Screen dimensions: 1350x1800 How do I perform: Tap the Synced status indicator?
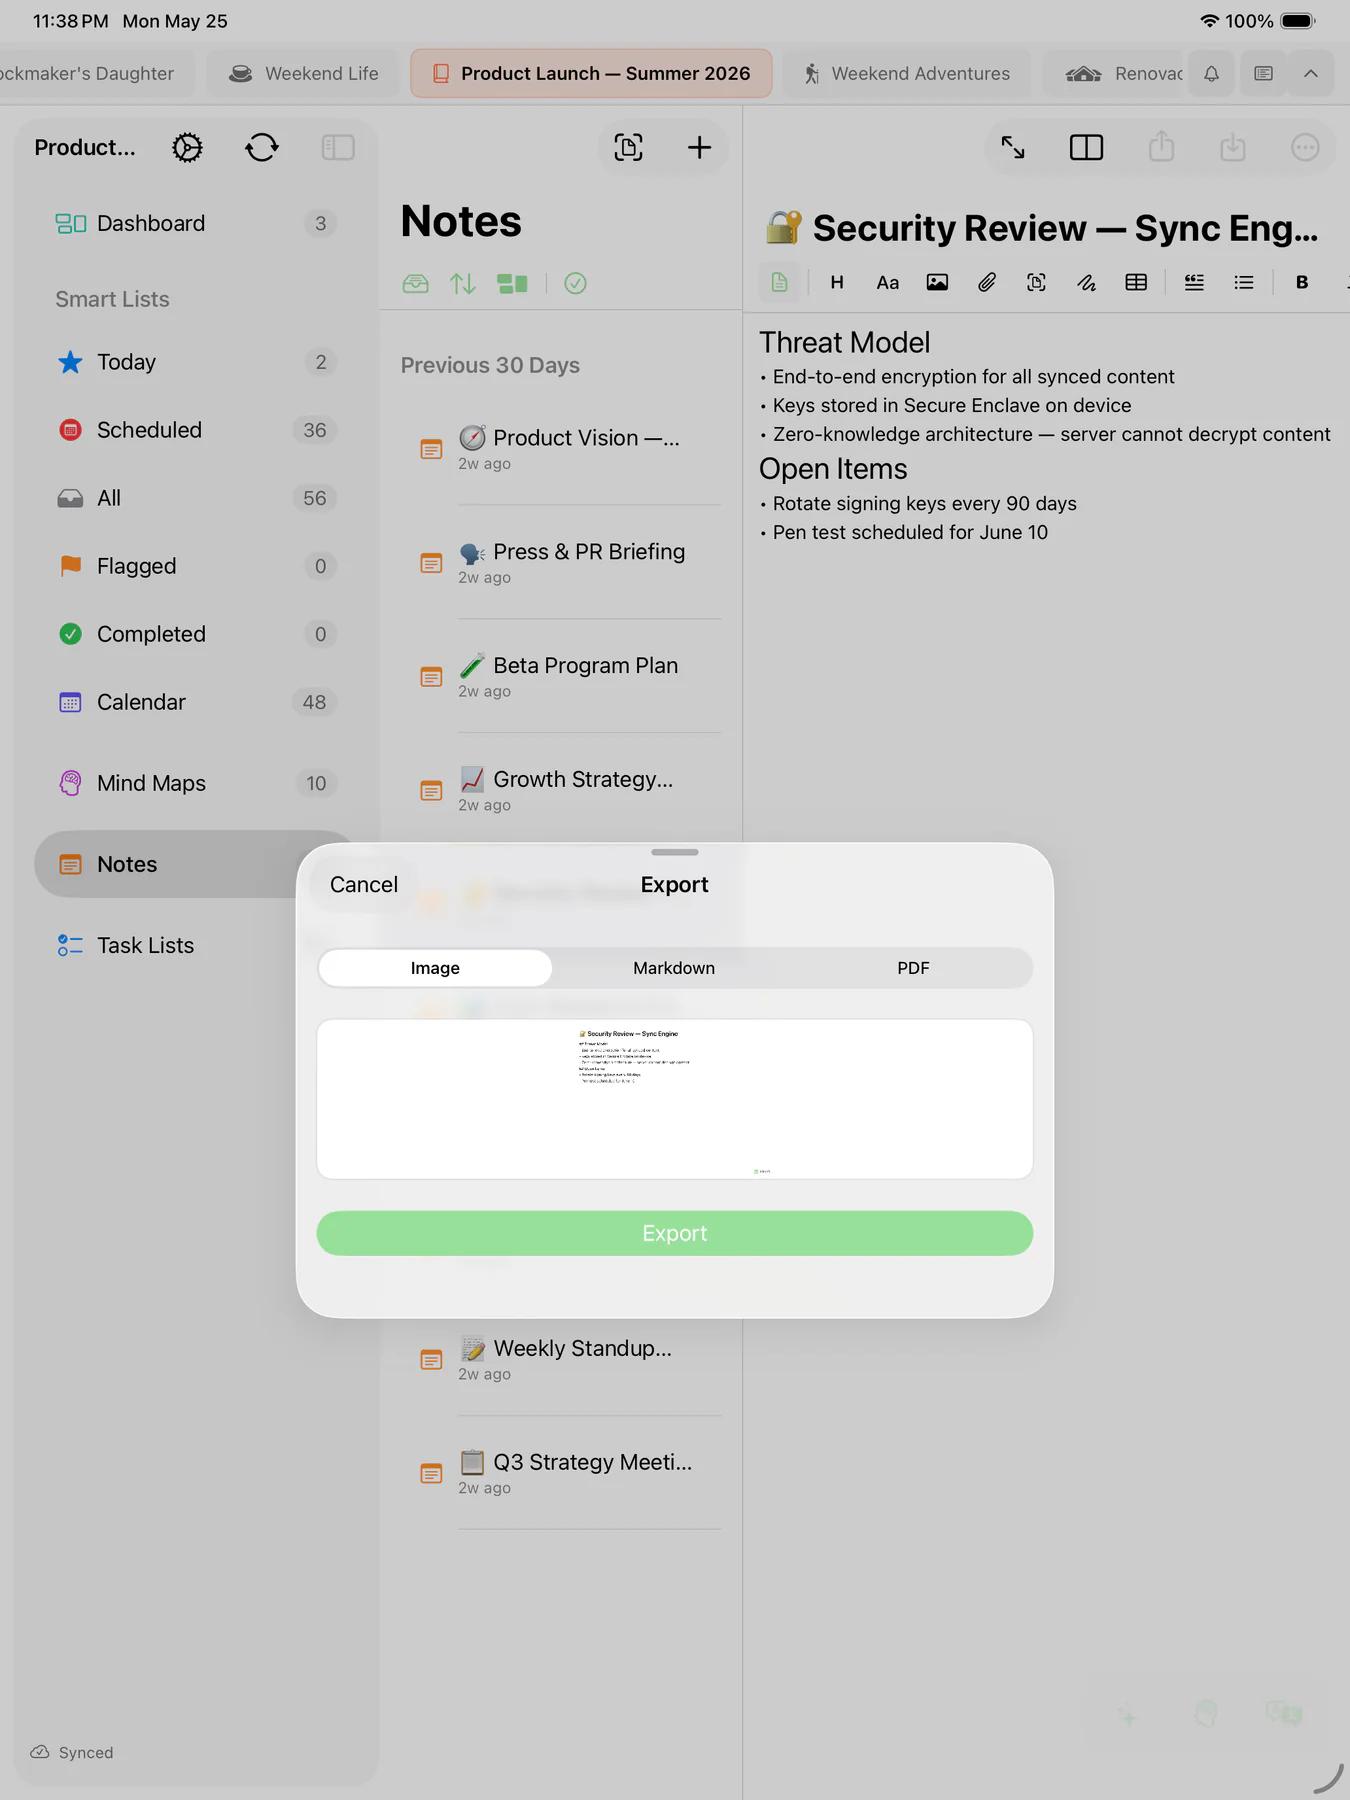point(72,1752)
